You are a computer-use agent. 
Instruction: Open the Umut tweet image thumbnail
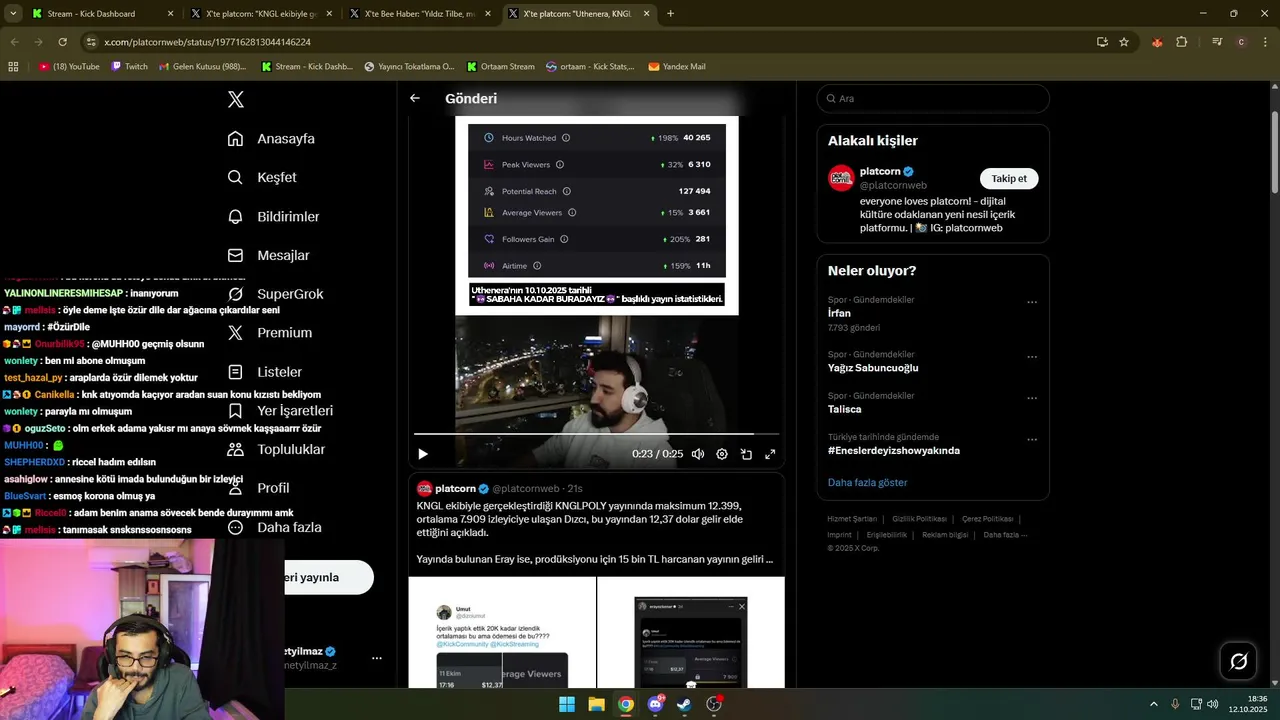pyautogui.click(x=502, y=632)
